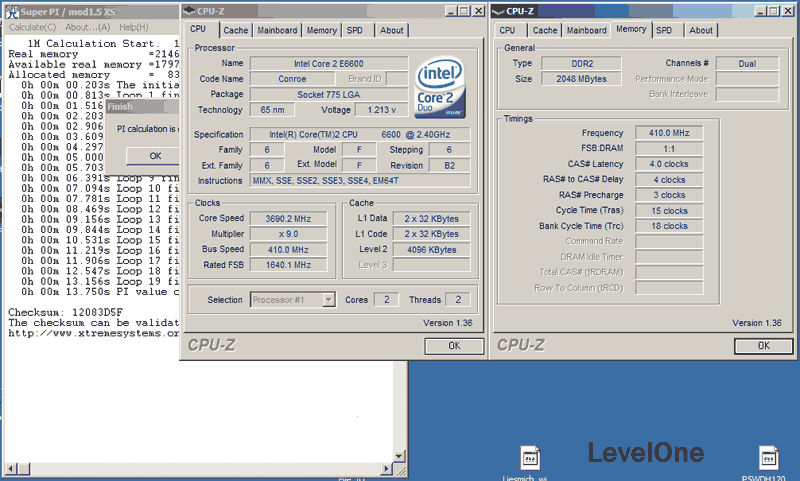Click OK in left CPU-Z window
This screenshot has height=481, width=800.
454,346
